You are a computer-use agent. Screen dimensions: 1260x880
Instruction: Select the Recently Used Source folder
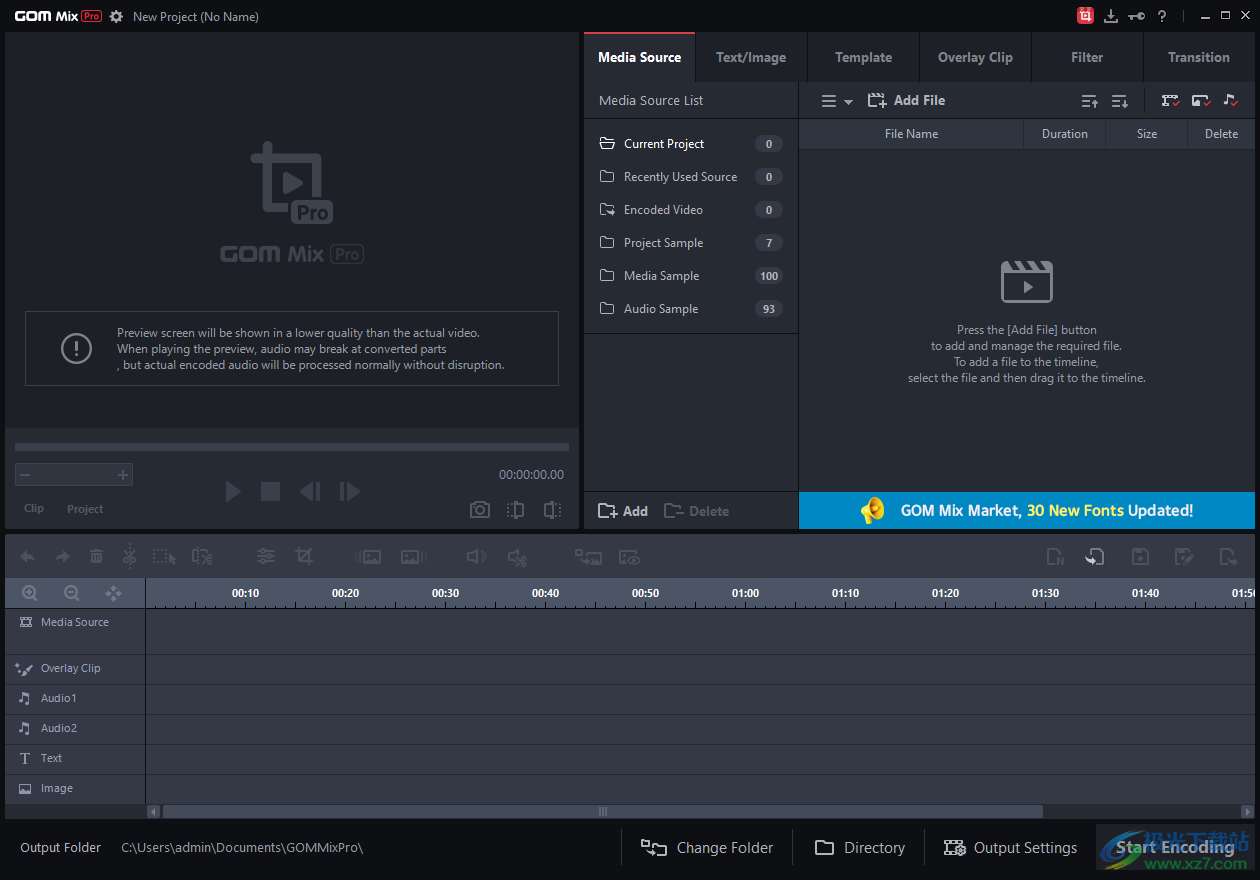coord(691,177)
